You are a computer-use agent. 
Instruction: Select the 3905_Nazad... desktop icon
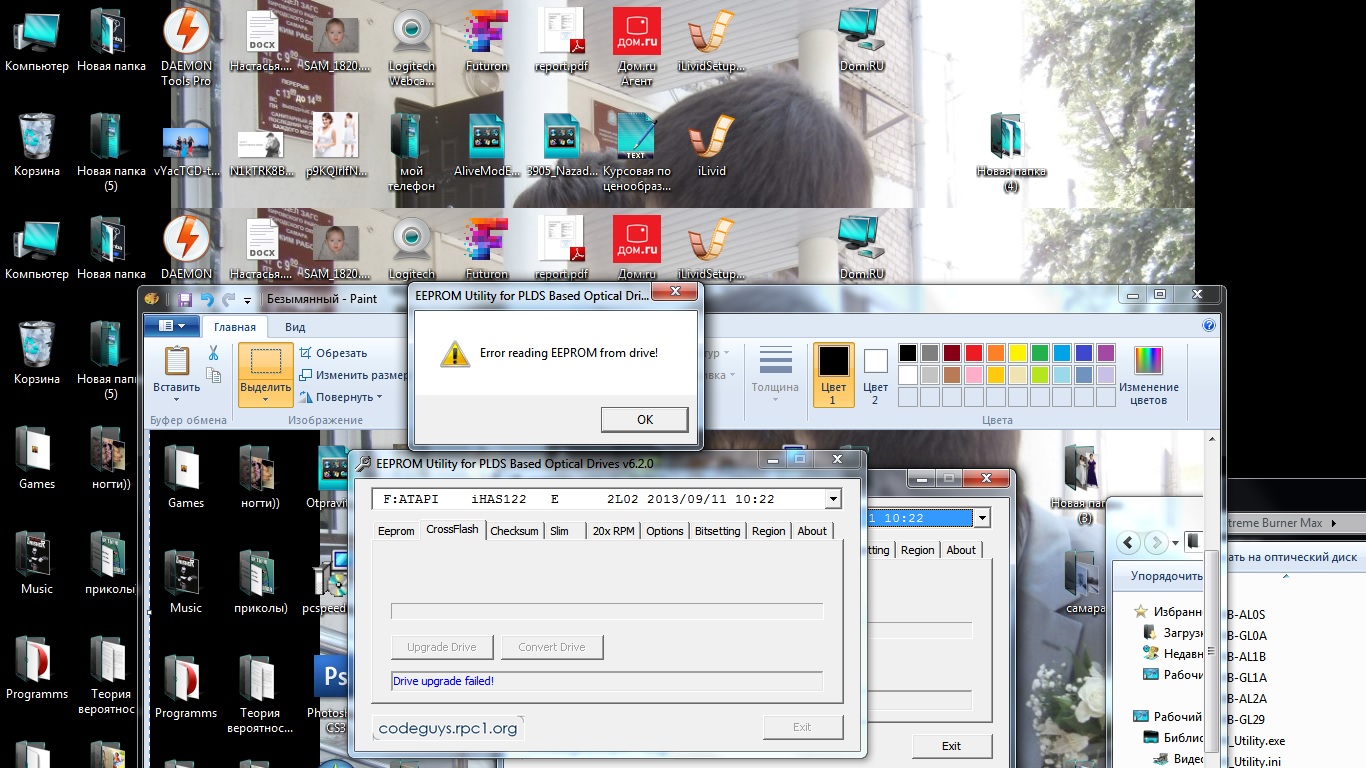(x=562, y=145)
